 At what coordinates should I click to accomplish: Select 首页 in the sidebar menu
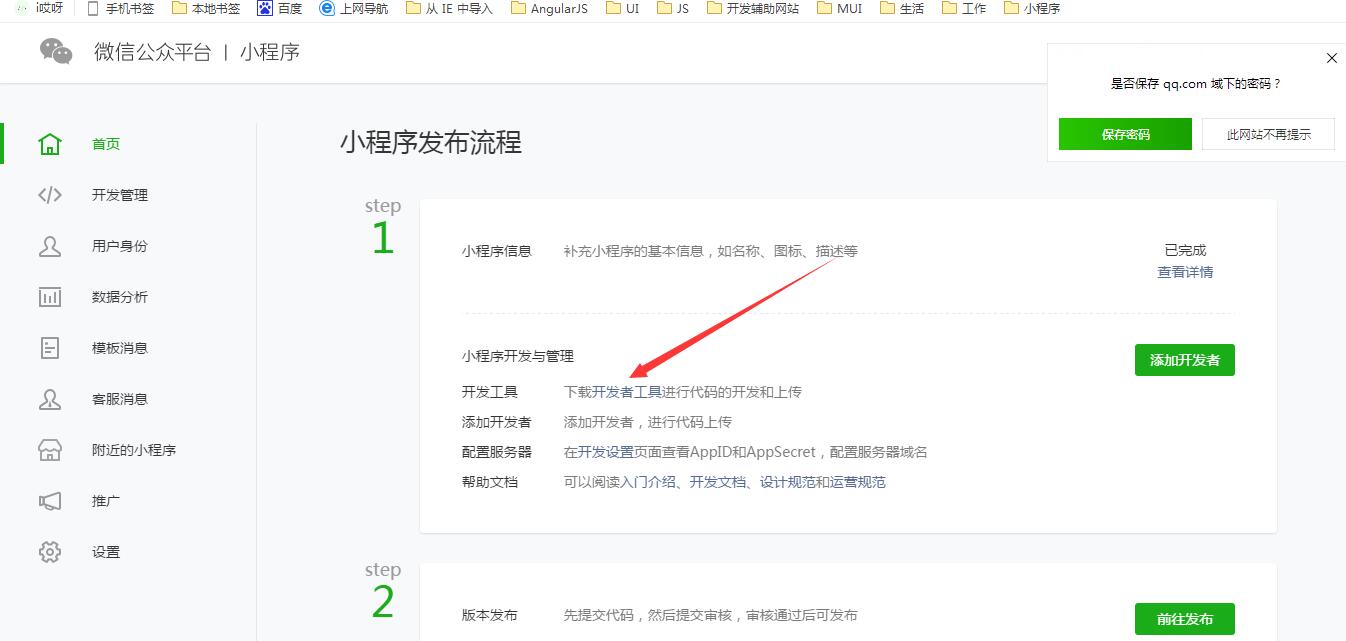tap(106, 144)
